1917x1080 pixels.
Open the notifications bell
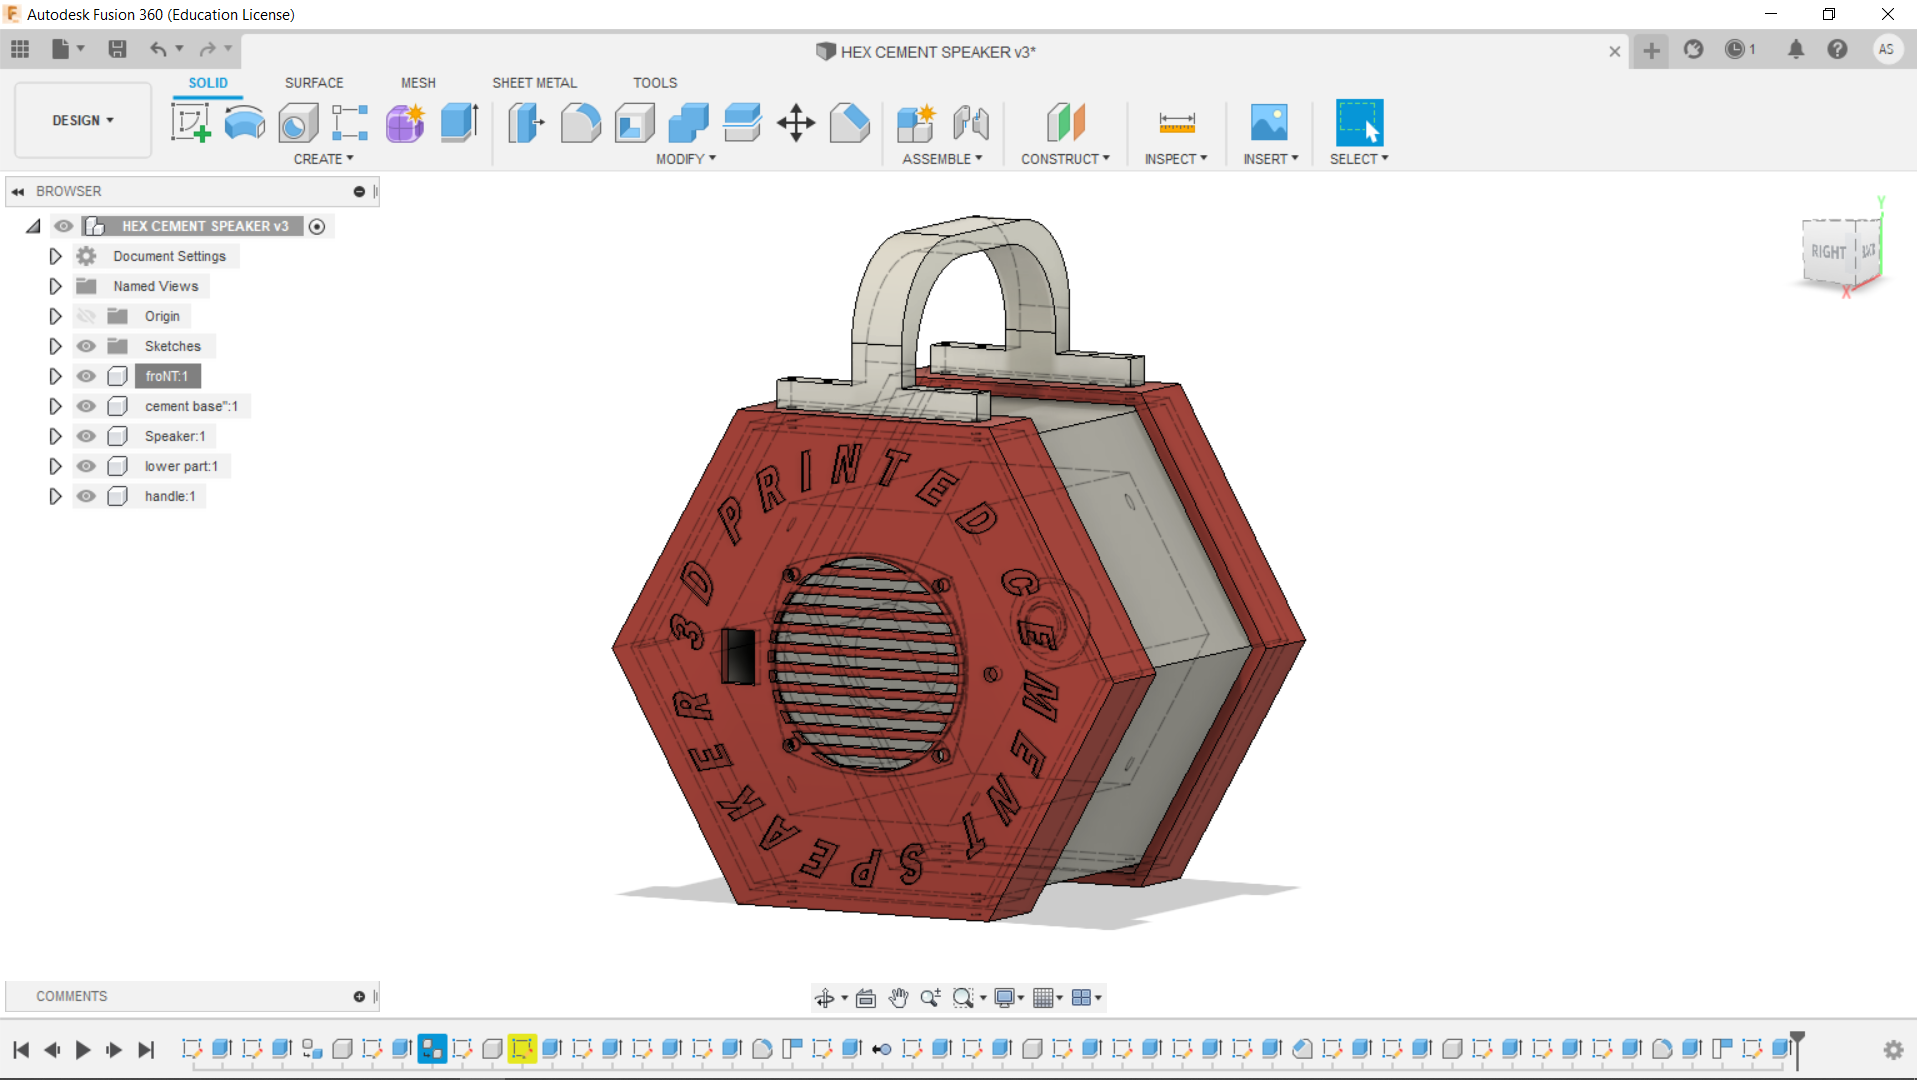tap(1796, 49)
